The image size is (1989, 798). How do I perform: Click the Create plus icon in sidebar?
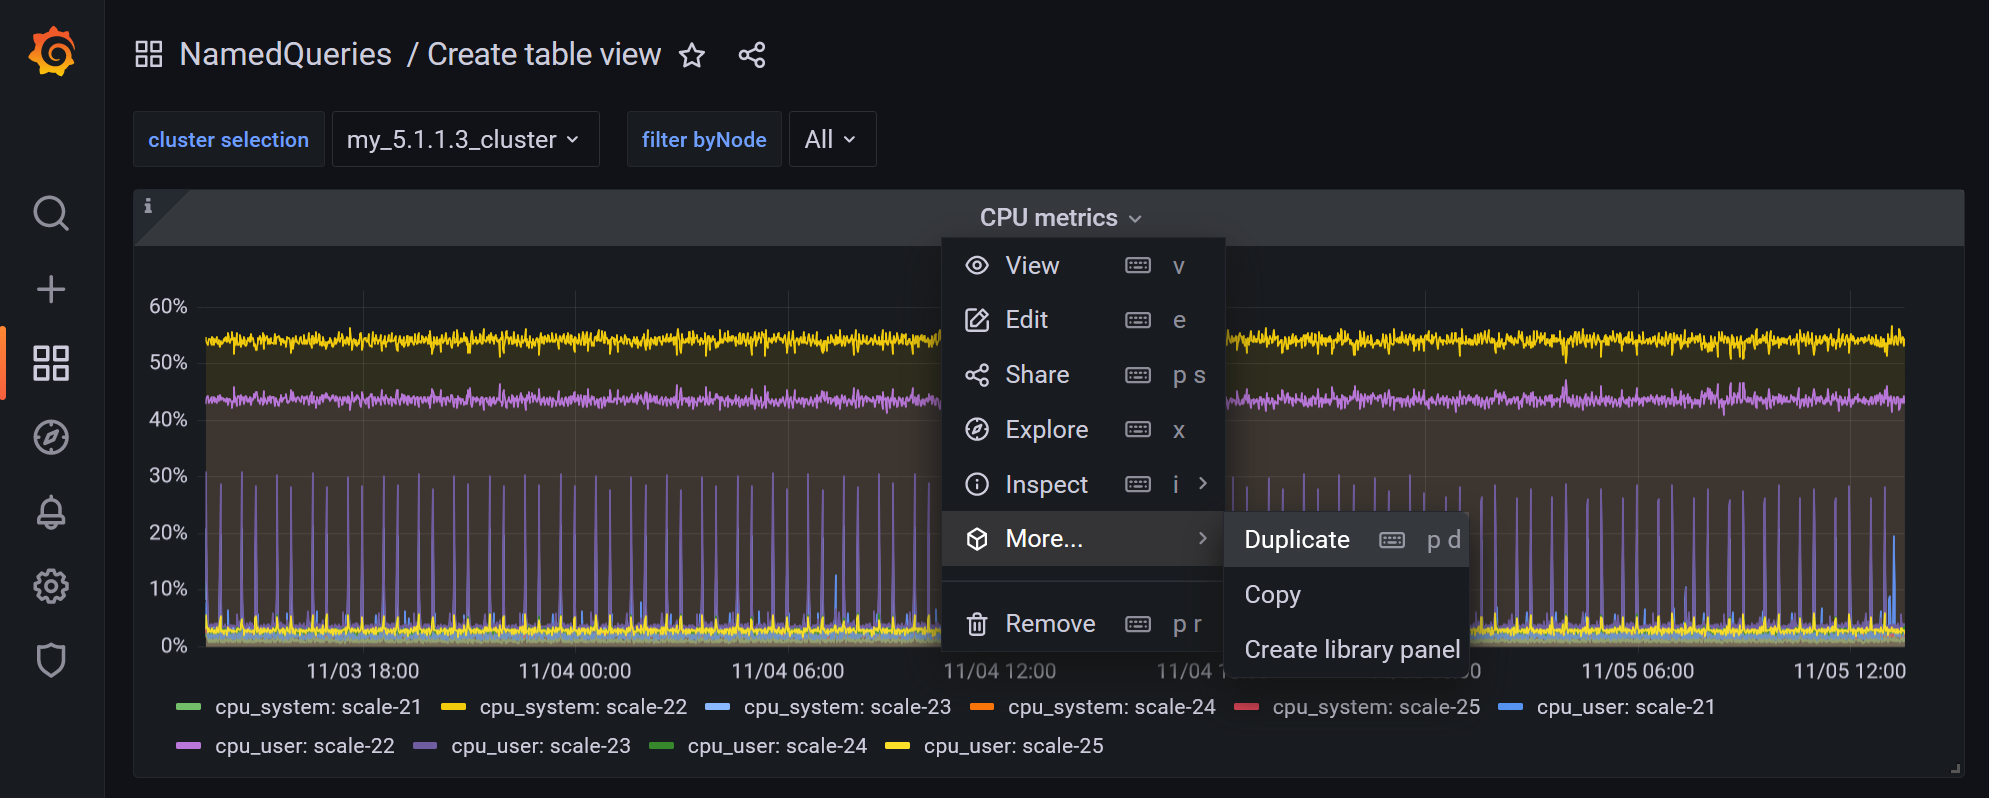click(x=51, y=289)
